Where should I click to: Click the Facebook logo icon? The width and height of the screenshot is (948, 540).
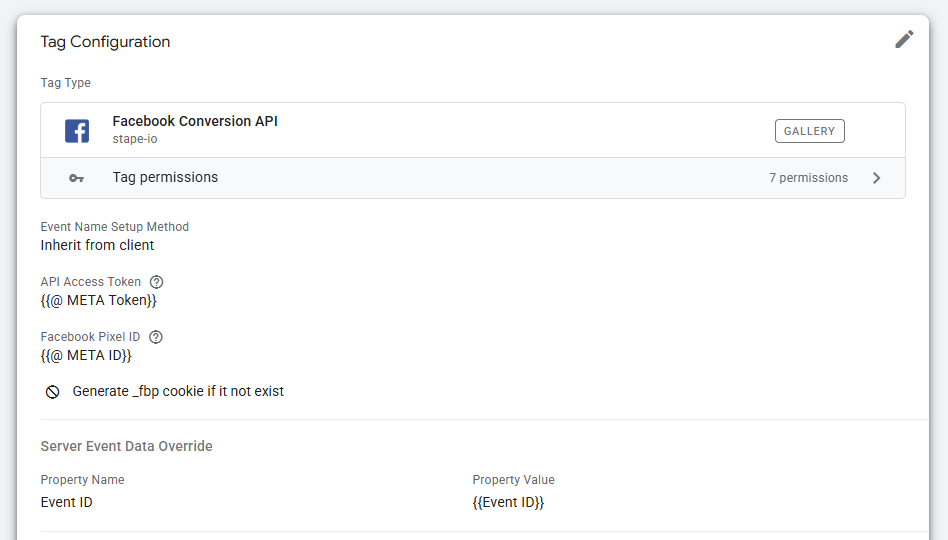77,130
